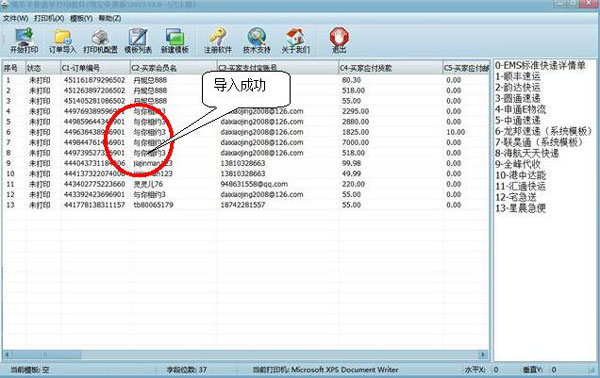The width and height of the screenshot is (600, 378).
Task: Click the amount 2295.00
Action: coord(355,111)
